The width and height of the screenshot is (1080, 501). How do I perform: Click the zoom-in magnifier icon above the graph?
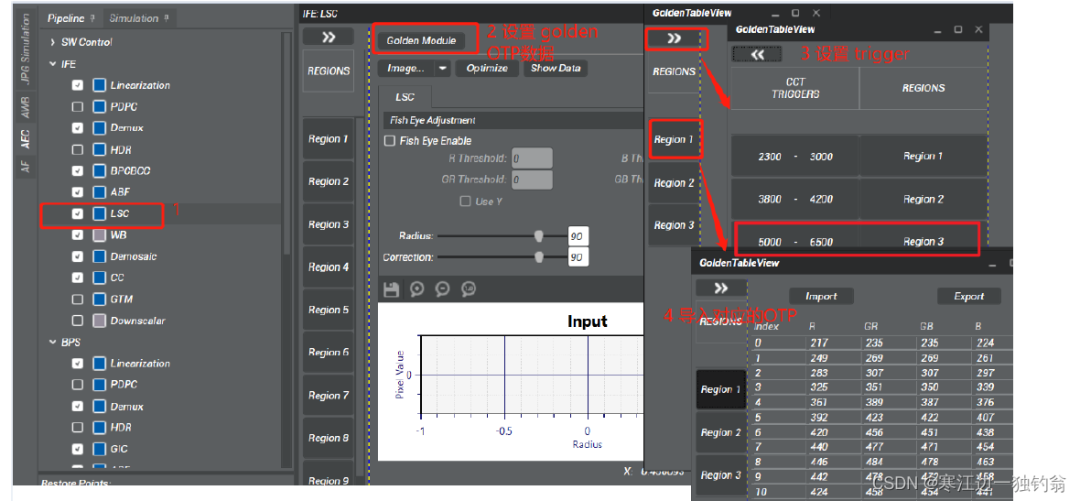tap(417, 289)
